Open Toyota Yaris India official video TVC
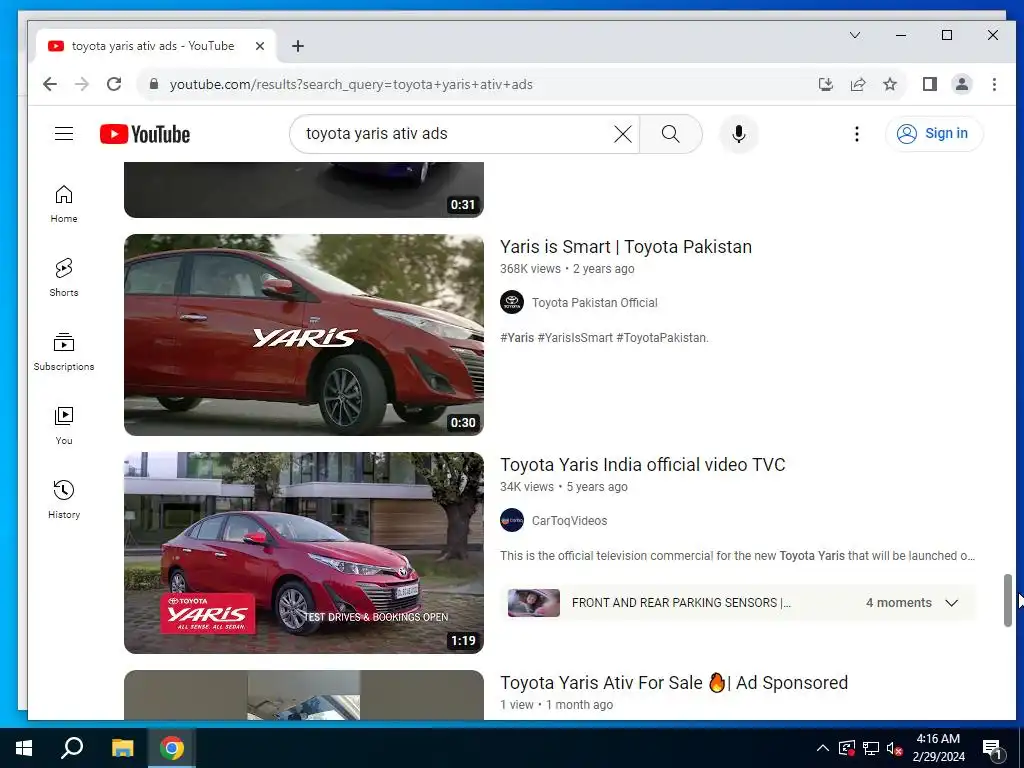Screen dimensions: 1024x768 click(x=643, y=465)
